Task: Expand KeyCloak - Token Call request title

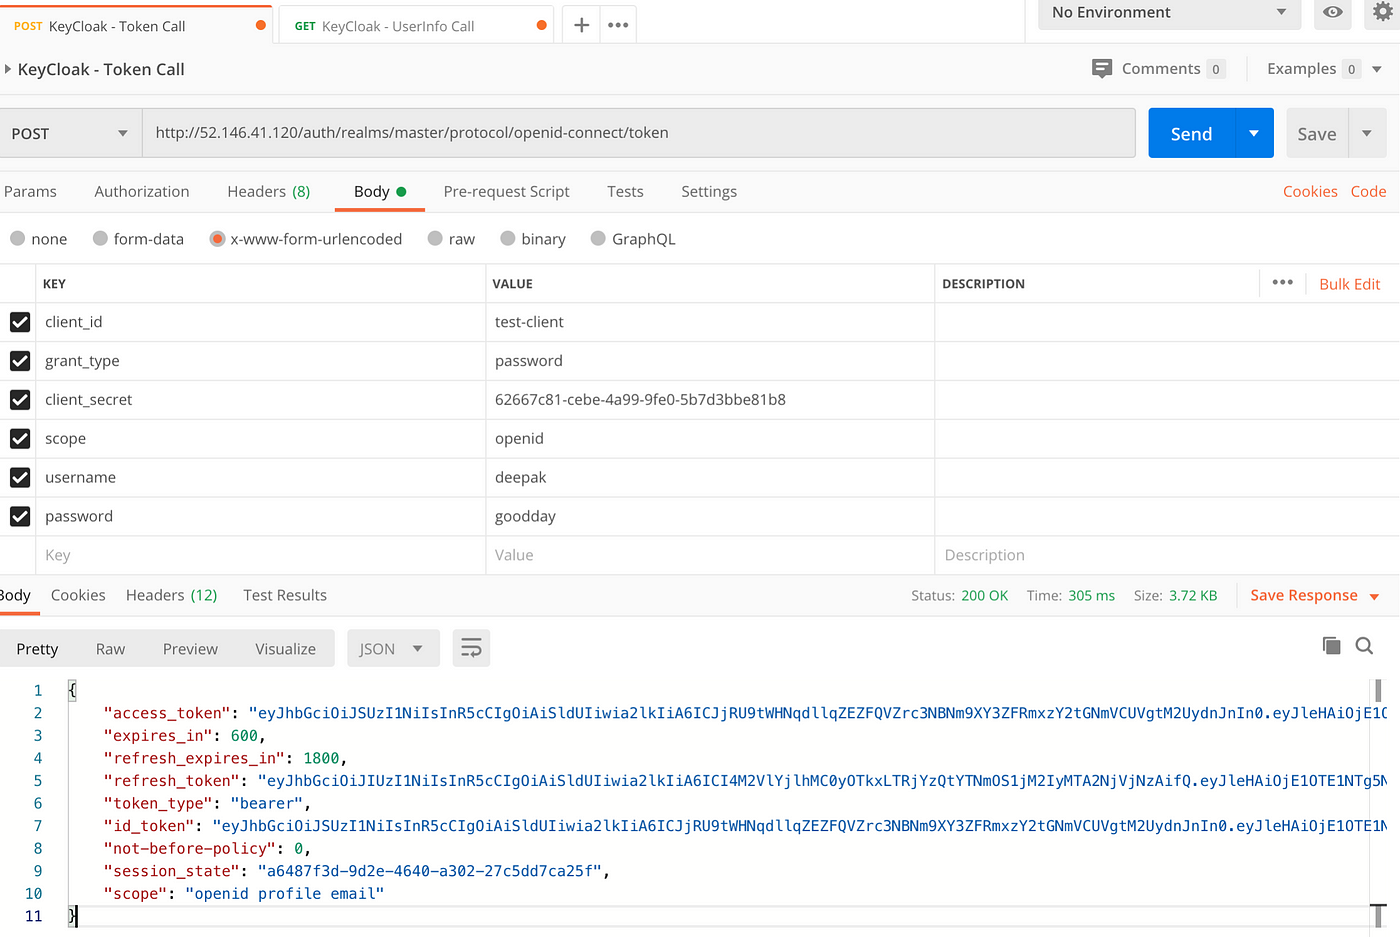Action: (x=8, y=69)
